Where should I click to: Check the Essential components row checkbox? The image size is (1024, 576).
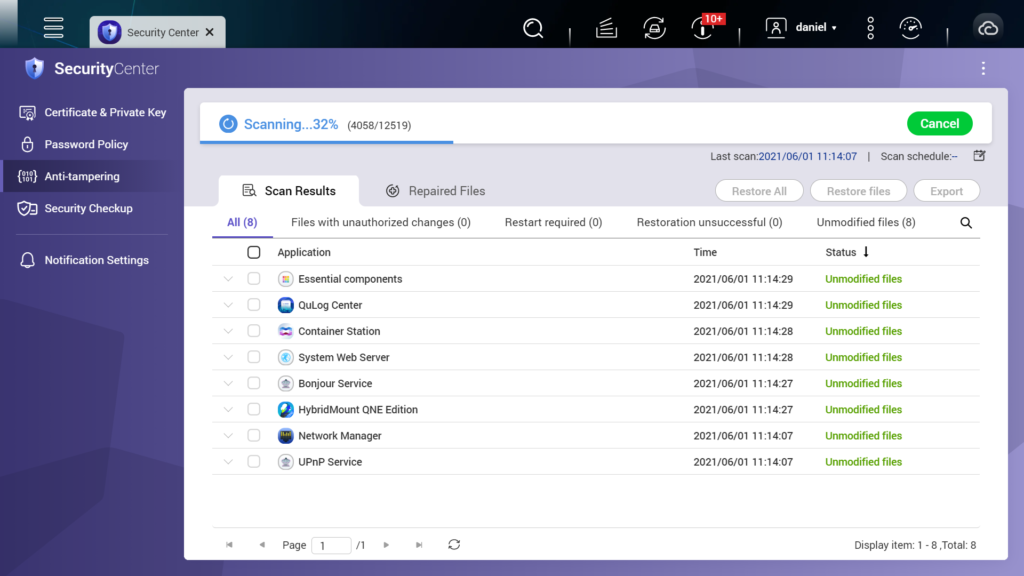(x=254, y=278)
